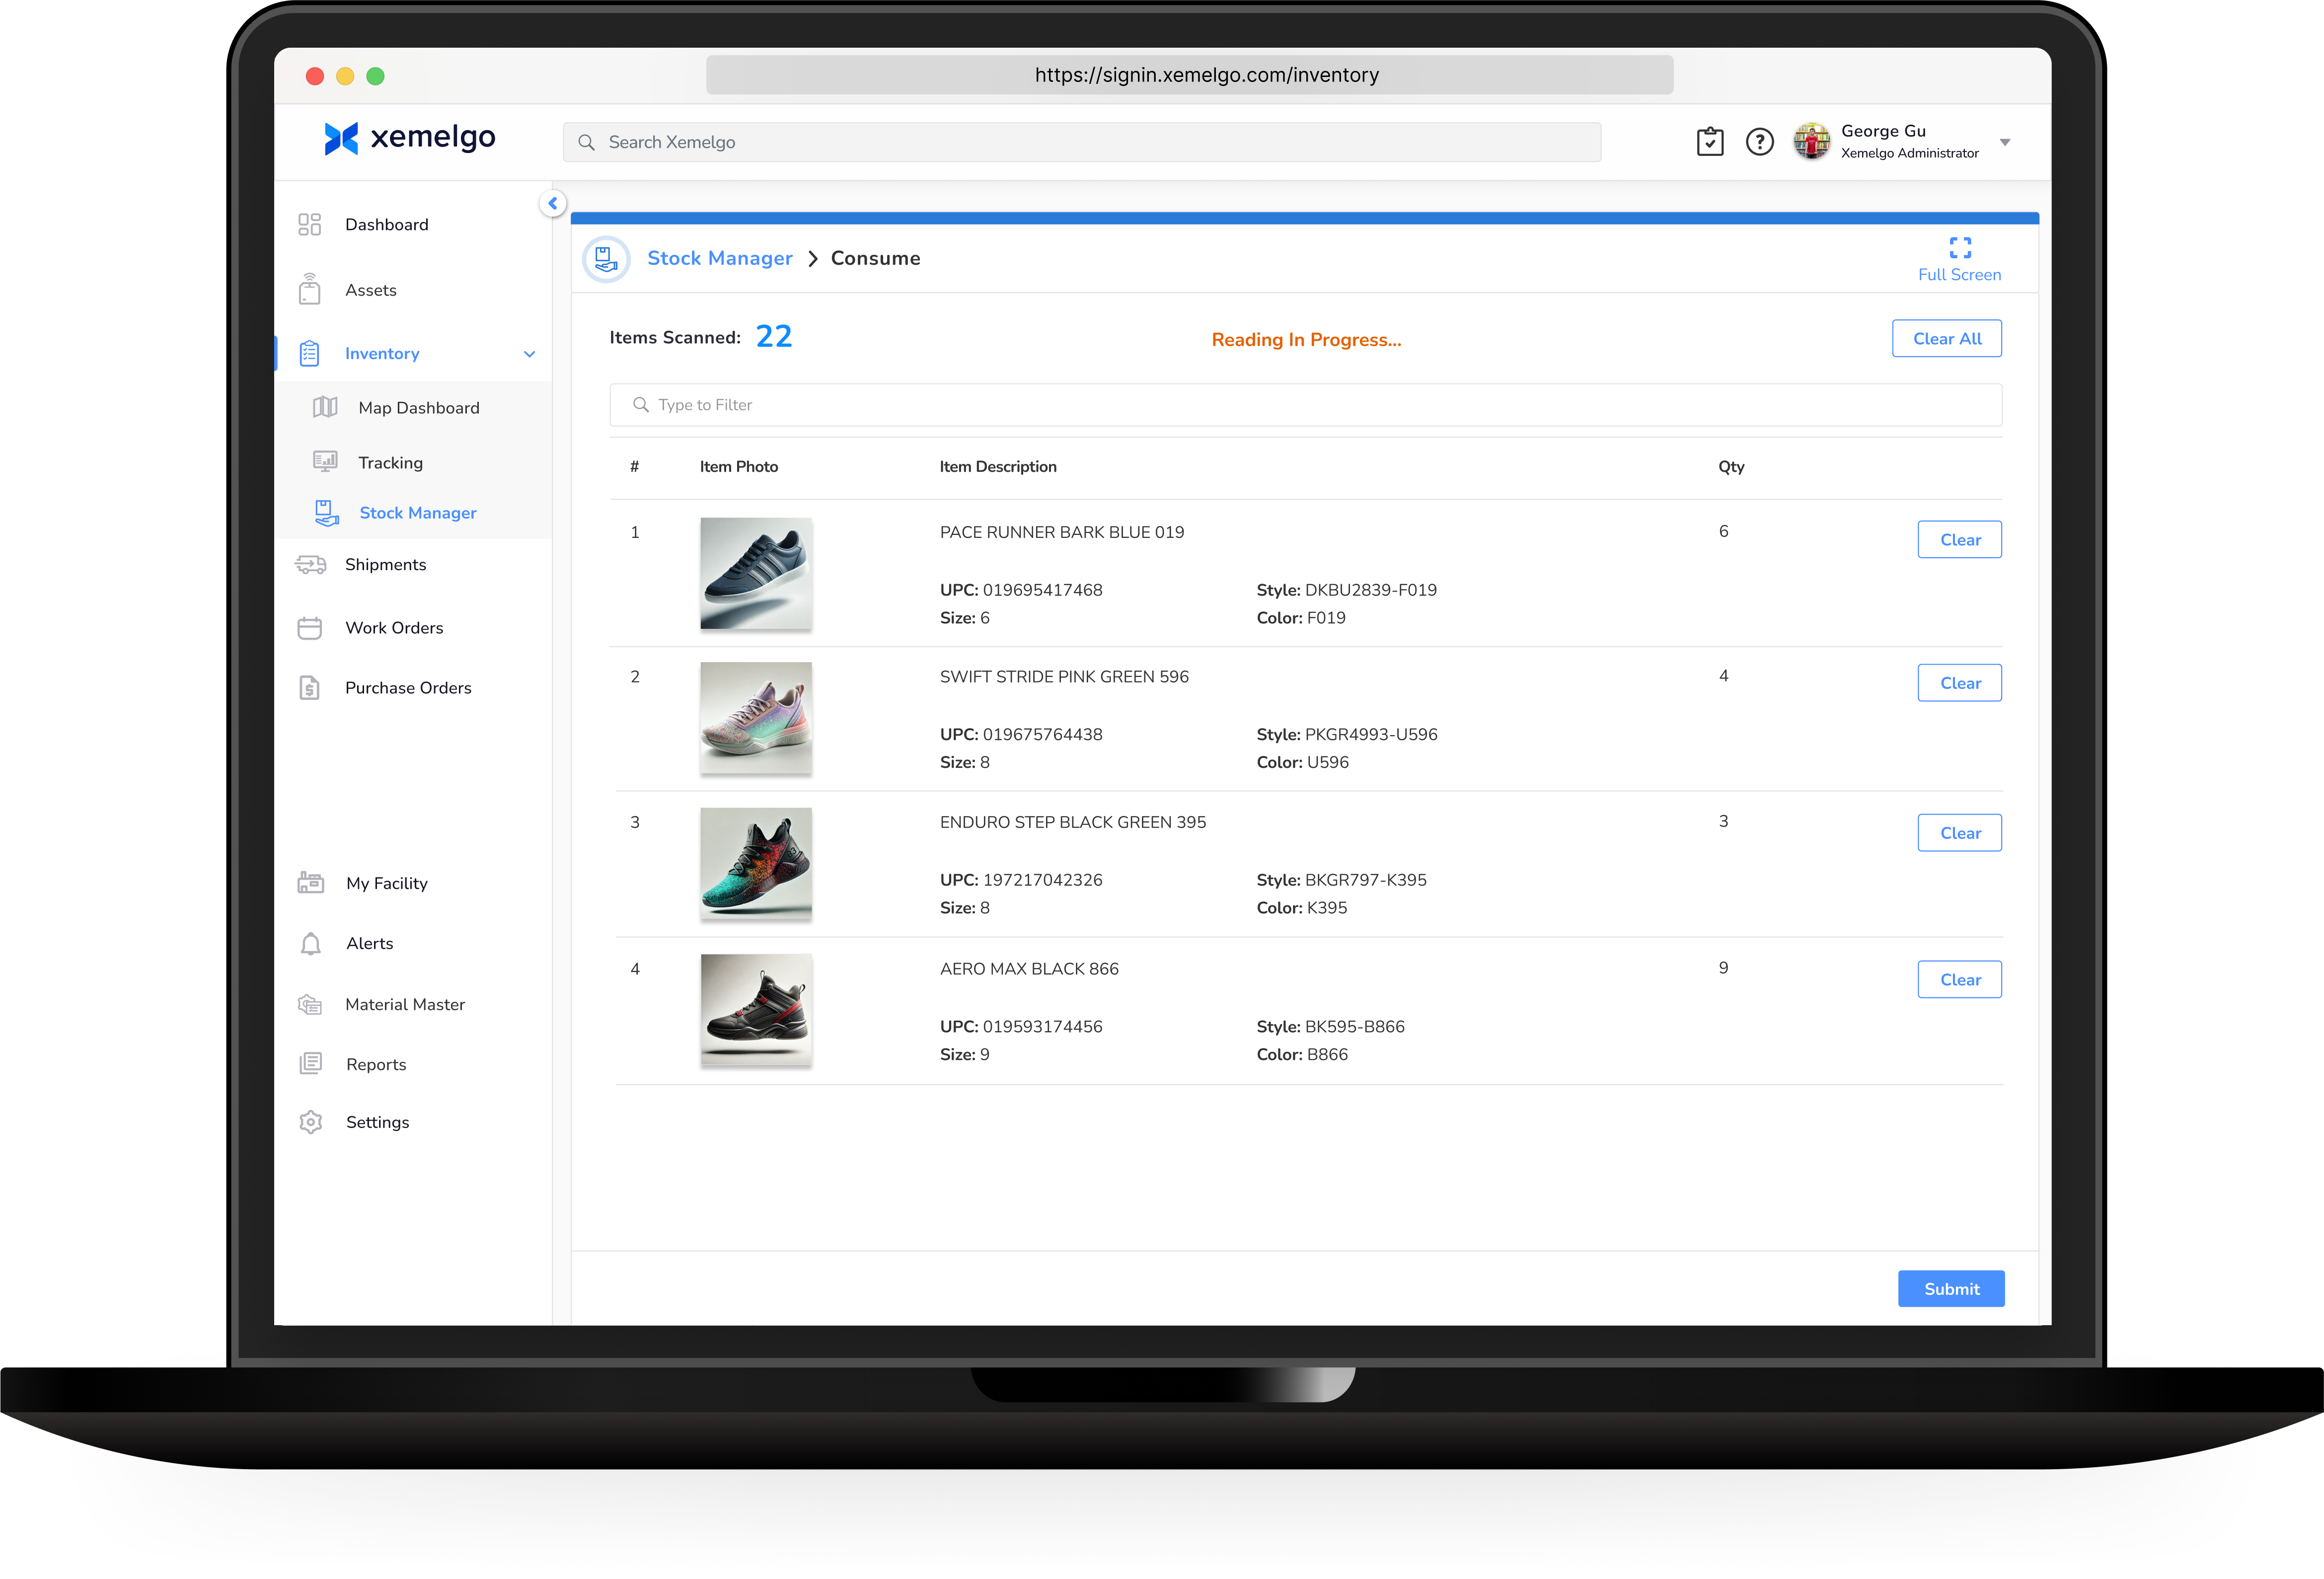Collapse the sidebar with arrow toggle

[552, 203]
